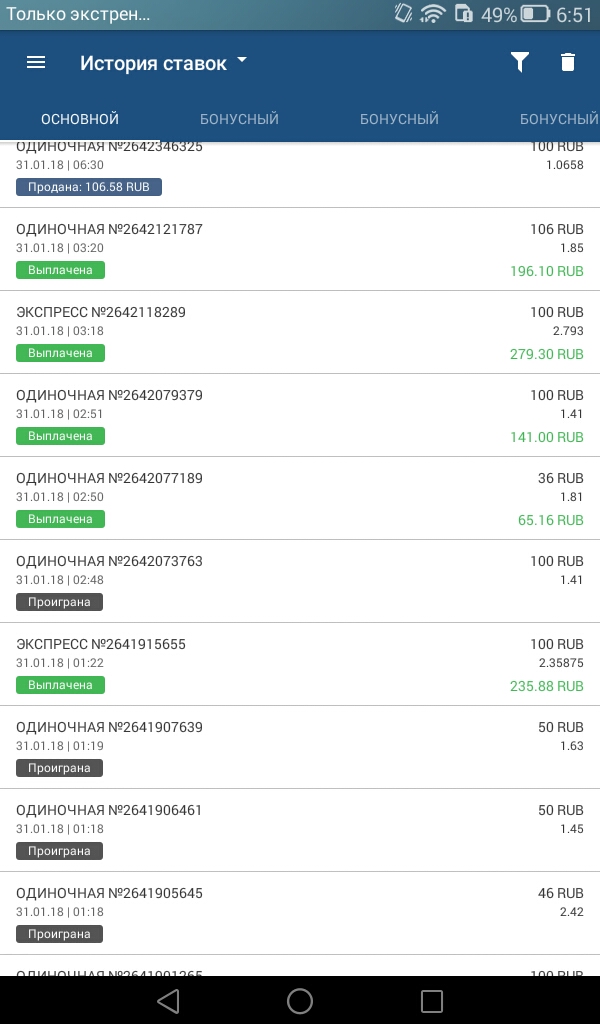
Task: Tap the battery status icon
Action: (x=535, y=14)
